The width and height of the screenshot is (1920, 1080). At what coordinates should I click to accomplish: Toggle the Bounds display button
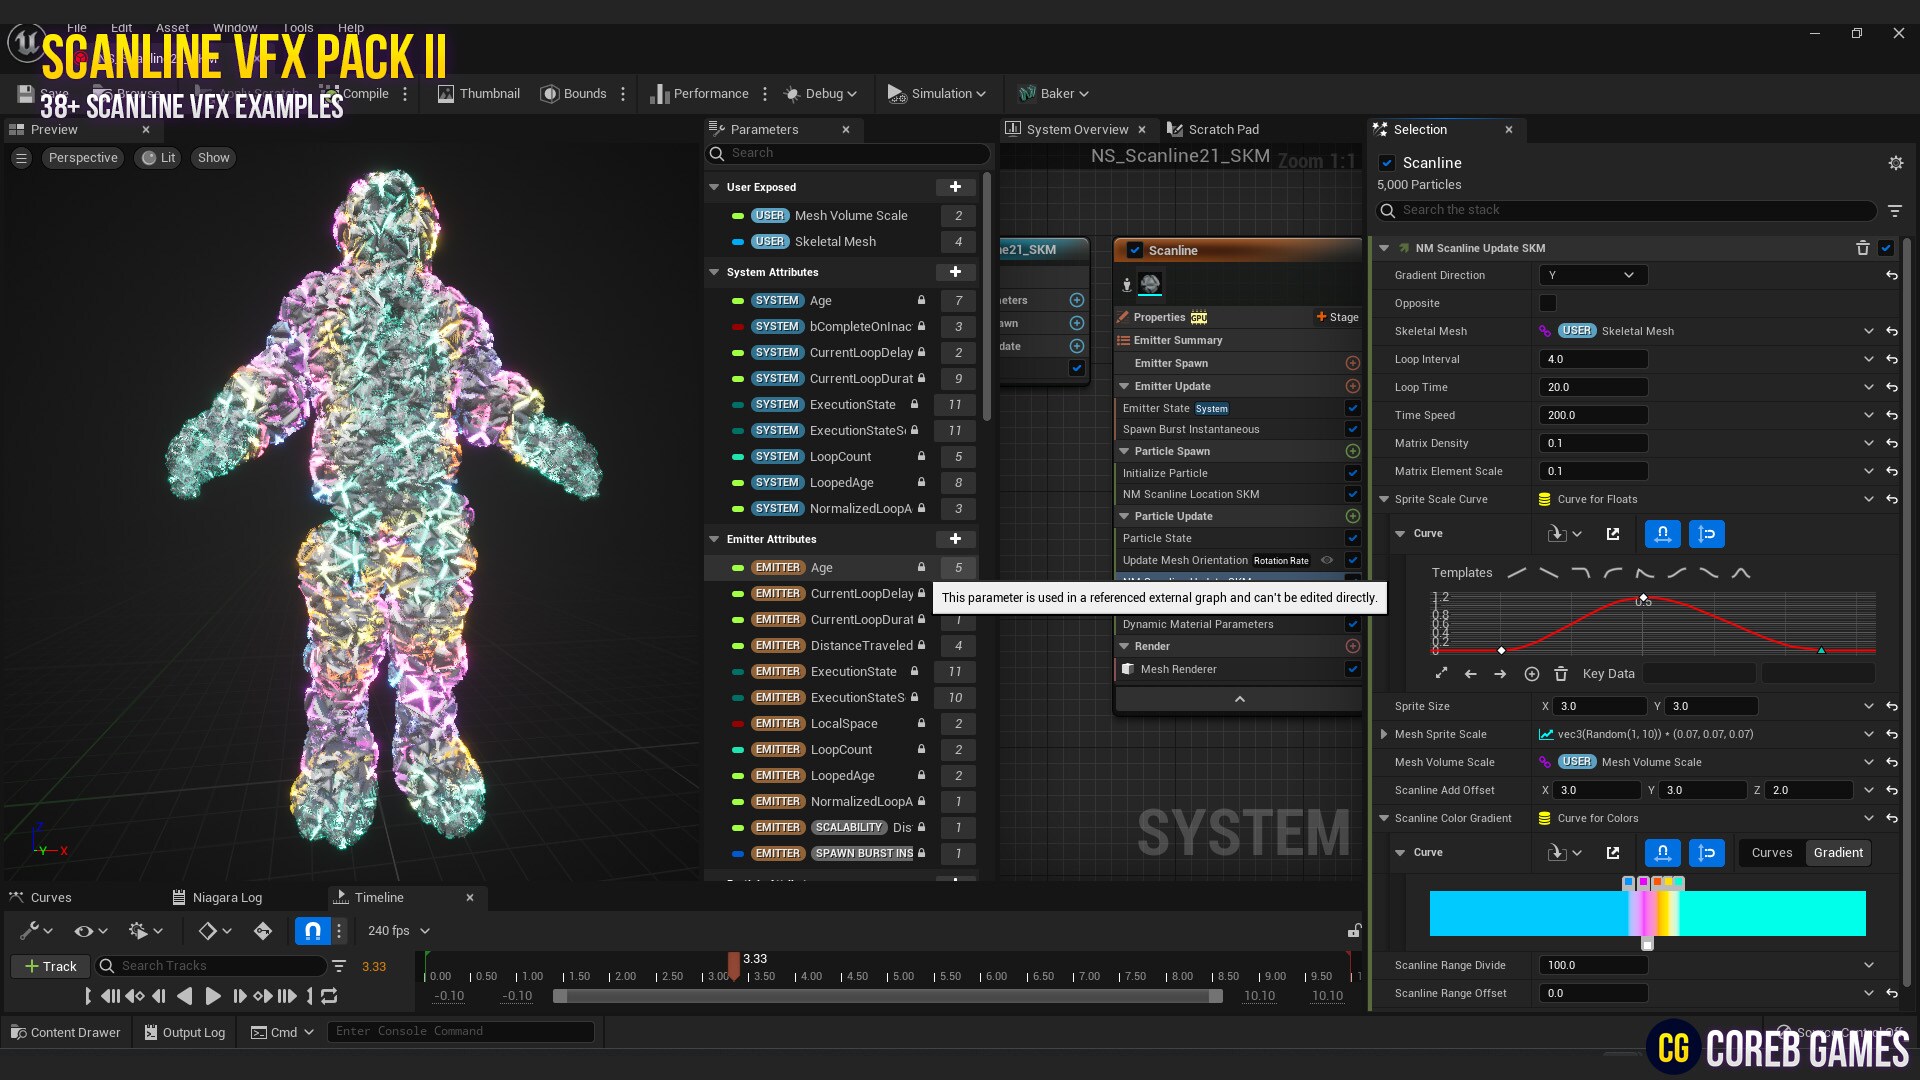click(574, 94)
